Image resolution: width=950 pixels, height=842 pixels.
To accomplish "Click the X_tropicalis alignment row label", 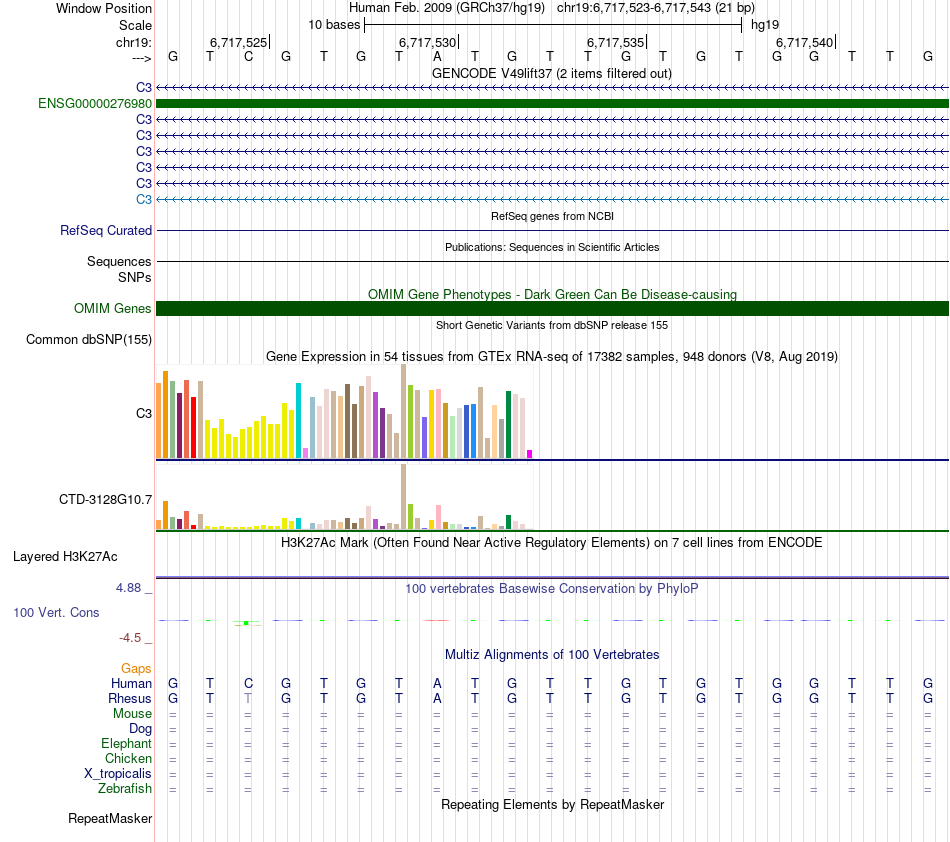I will 118,774.
